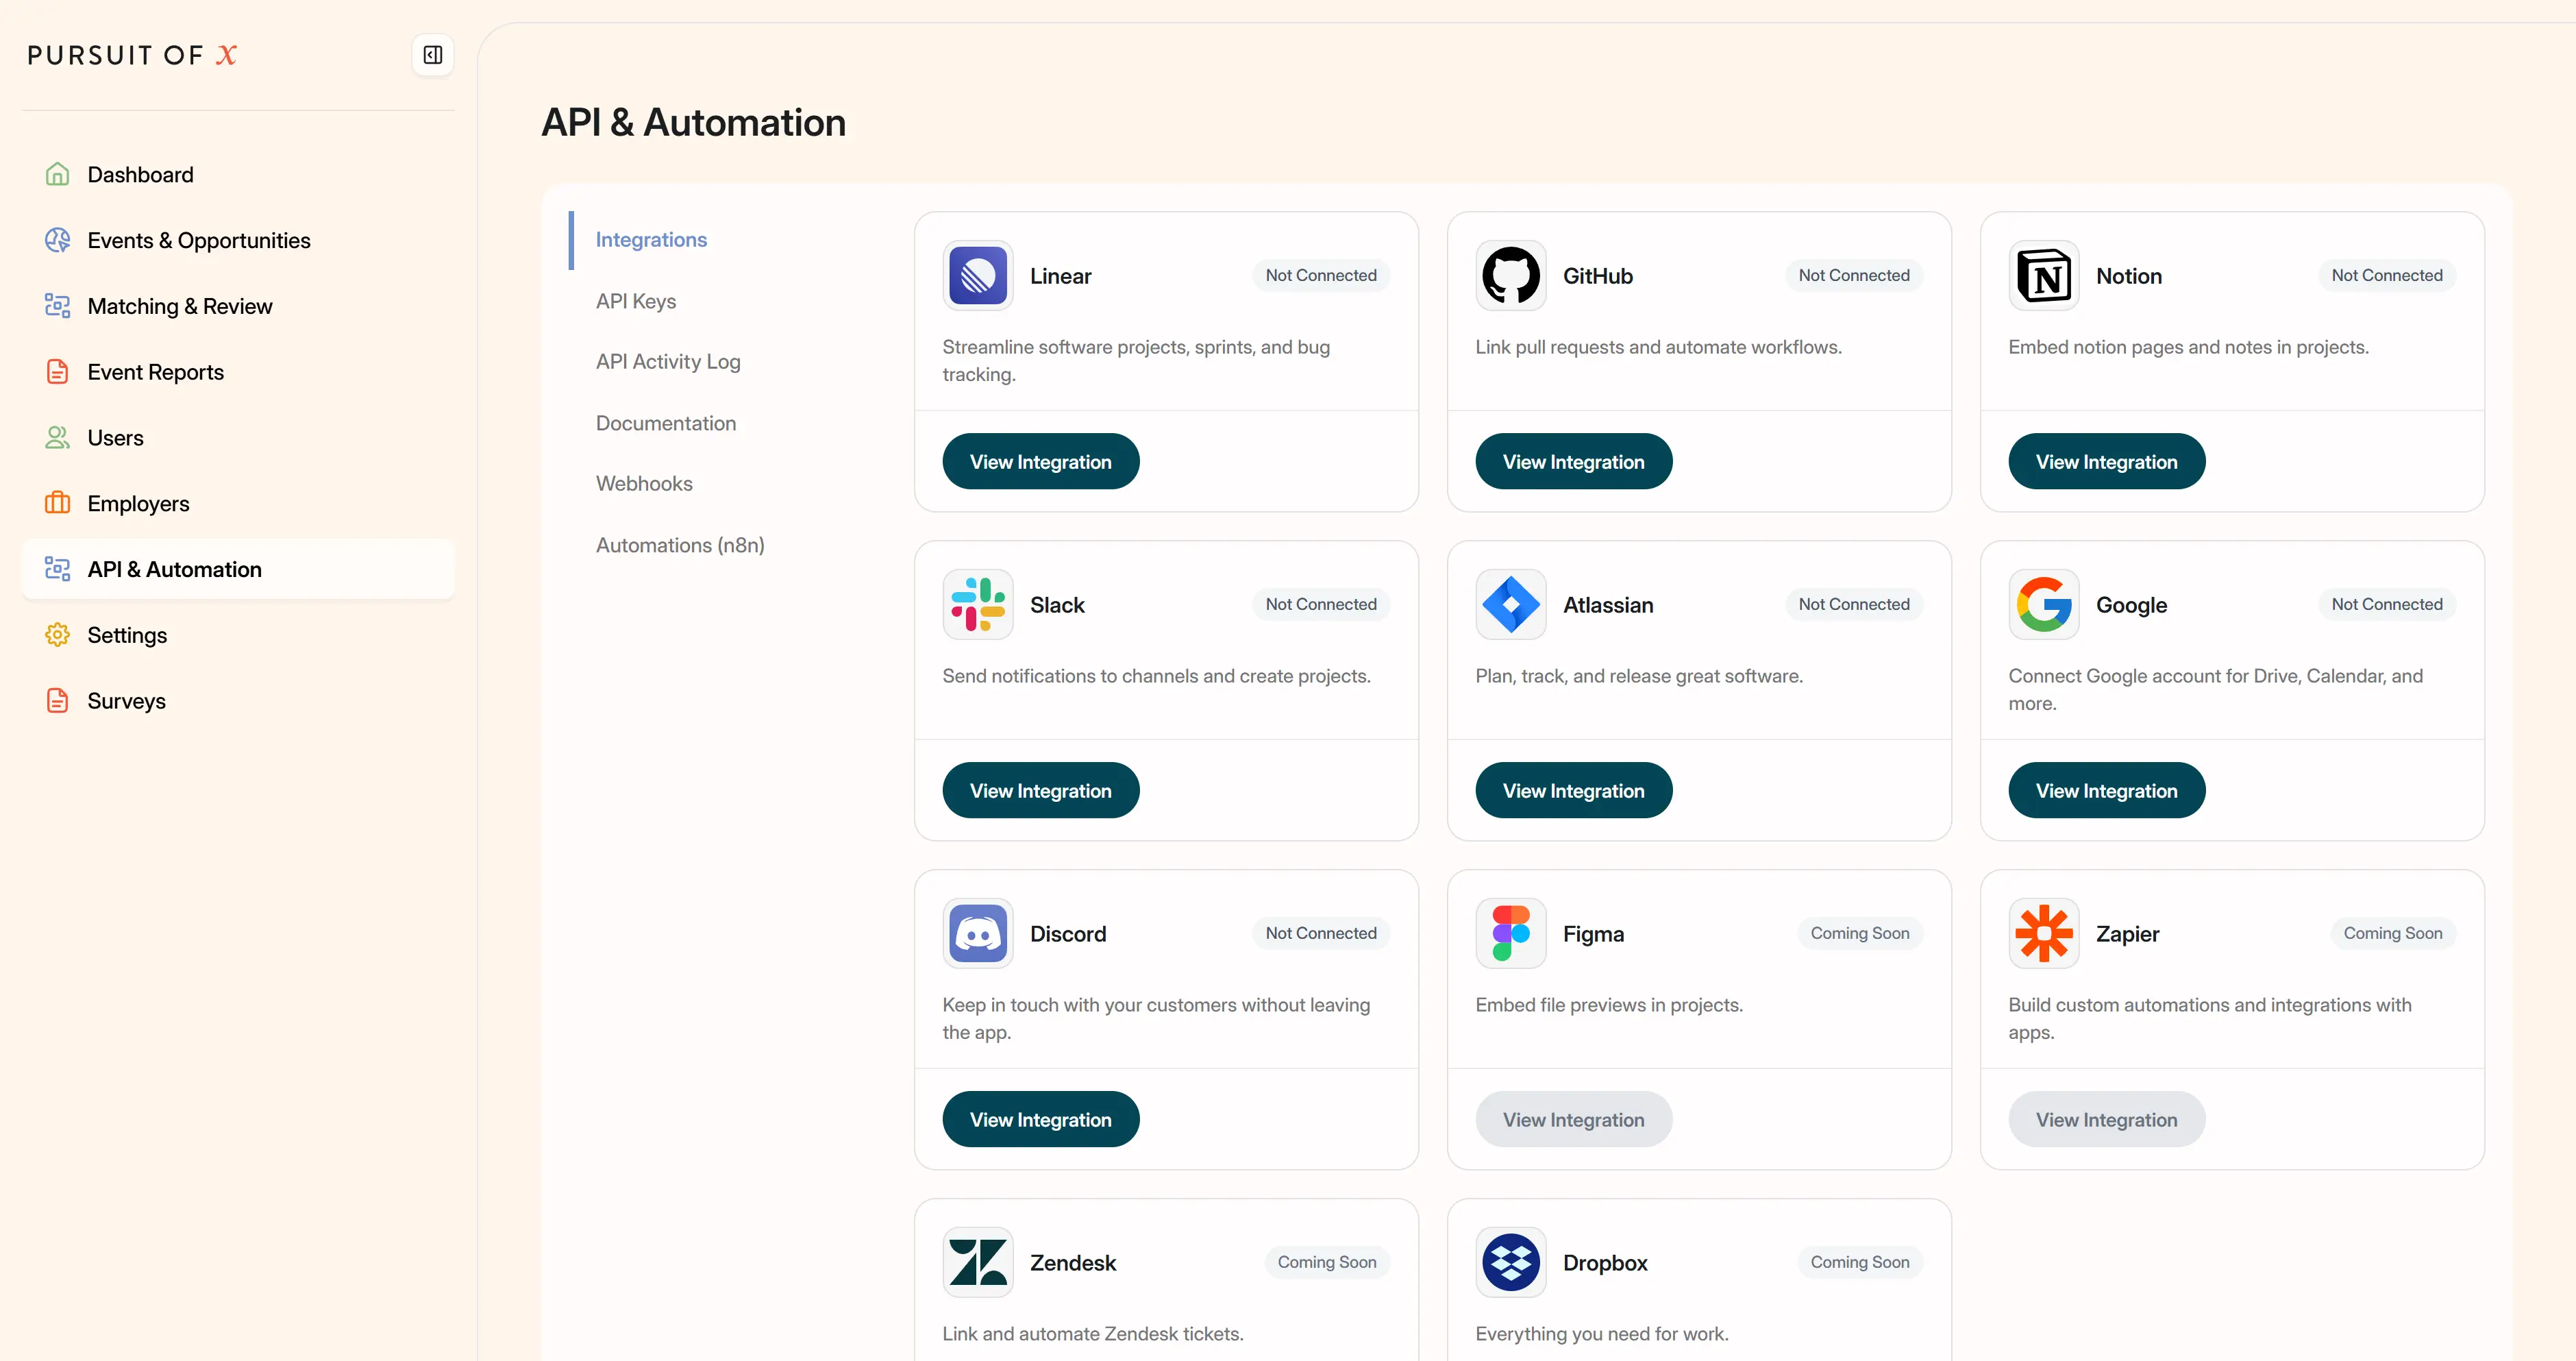View Integration for Atlassian
This screenshot has height=1361, width=2576.
[x=1574, y=790]
